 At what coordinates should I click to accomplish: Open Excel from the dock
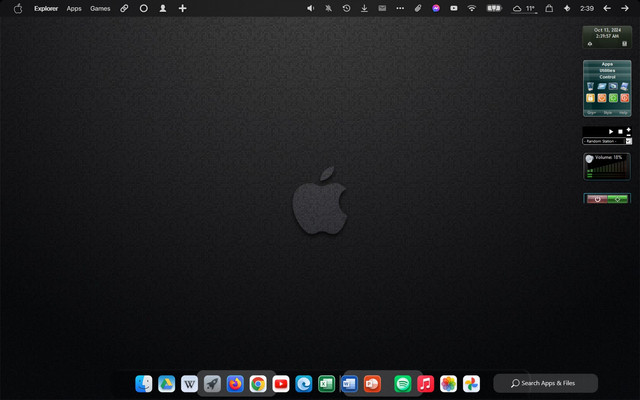[x=327, y=384]
